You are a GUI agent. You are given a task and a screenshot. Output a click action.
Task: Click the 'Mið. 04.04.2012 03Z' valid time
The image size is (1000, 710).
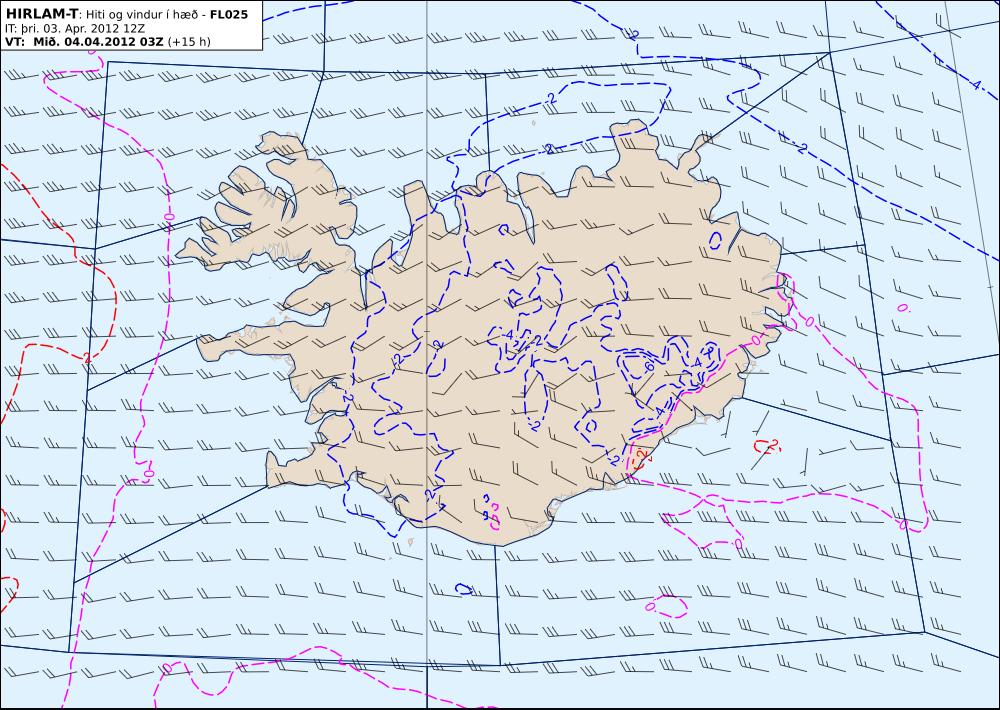pyautogui.click(x=98, y=42)
